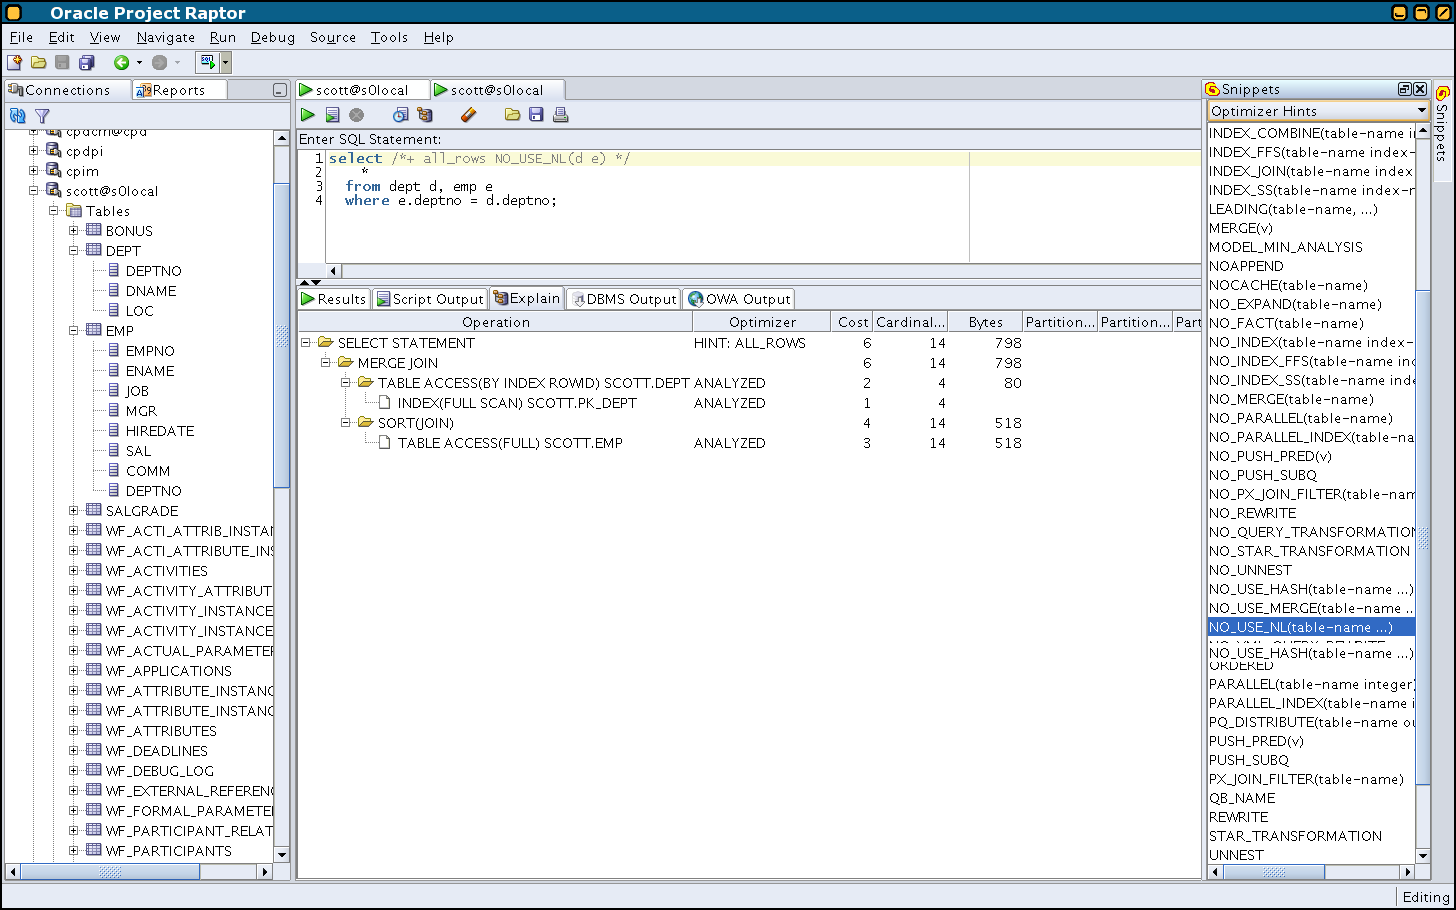The width and height of the screenshot is (1456, 910).
Task: Click the PUSH_SUBQ snippet
Action: click(x=1249, y=760)
